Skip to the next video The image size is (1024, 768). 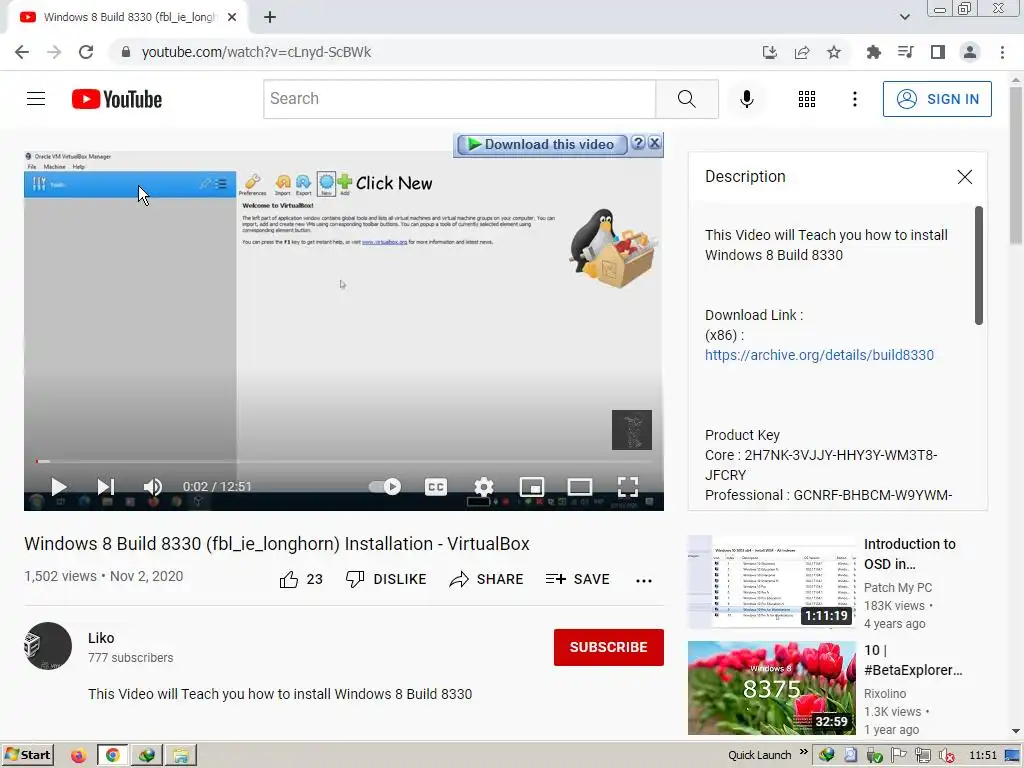(105, 487)
